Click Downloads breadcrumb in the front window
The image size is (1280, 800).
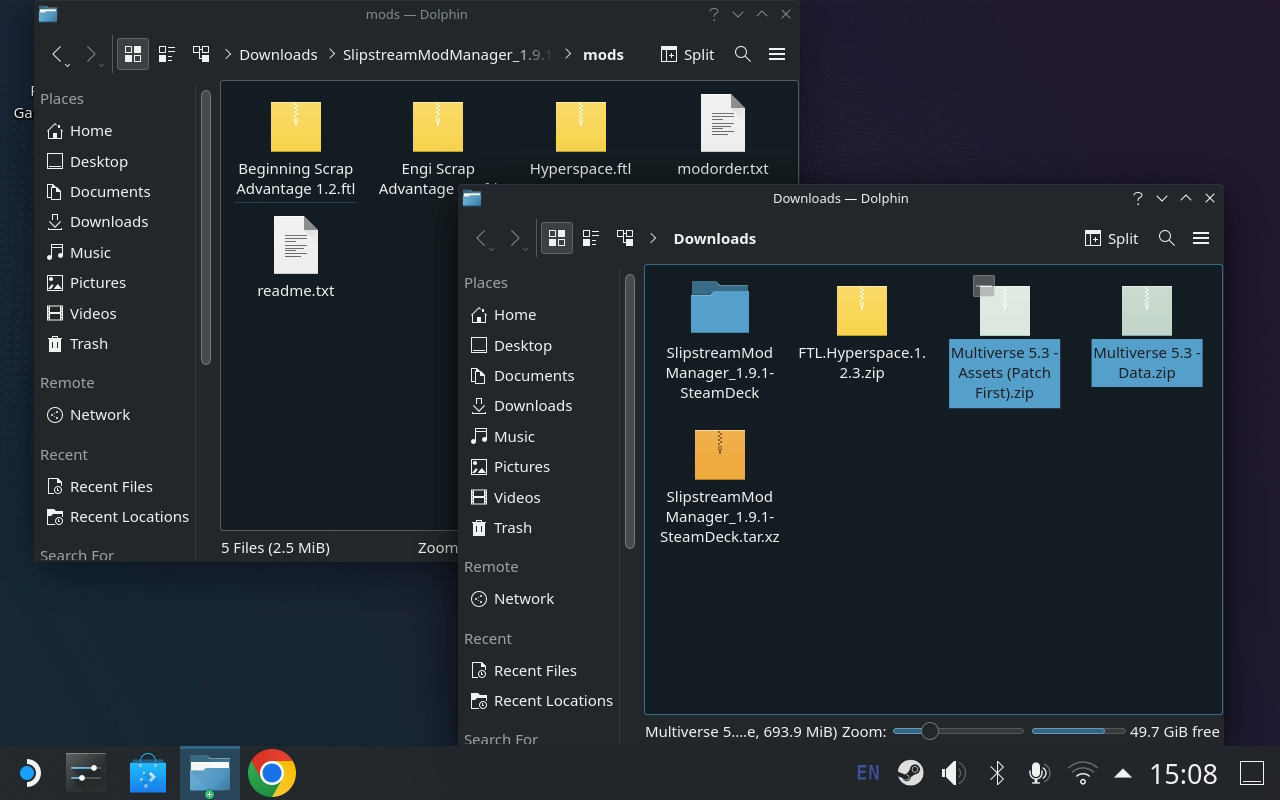[x=715, y=238]
